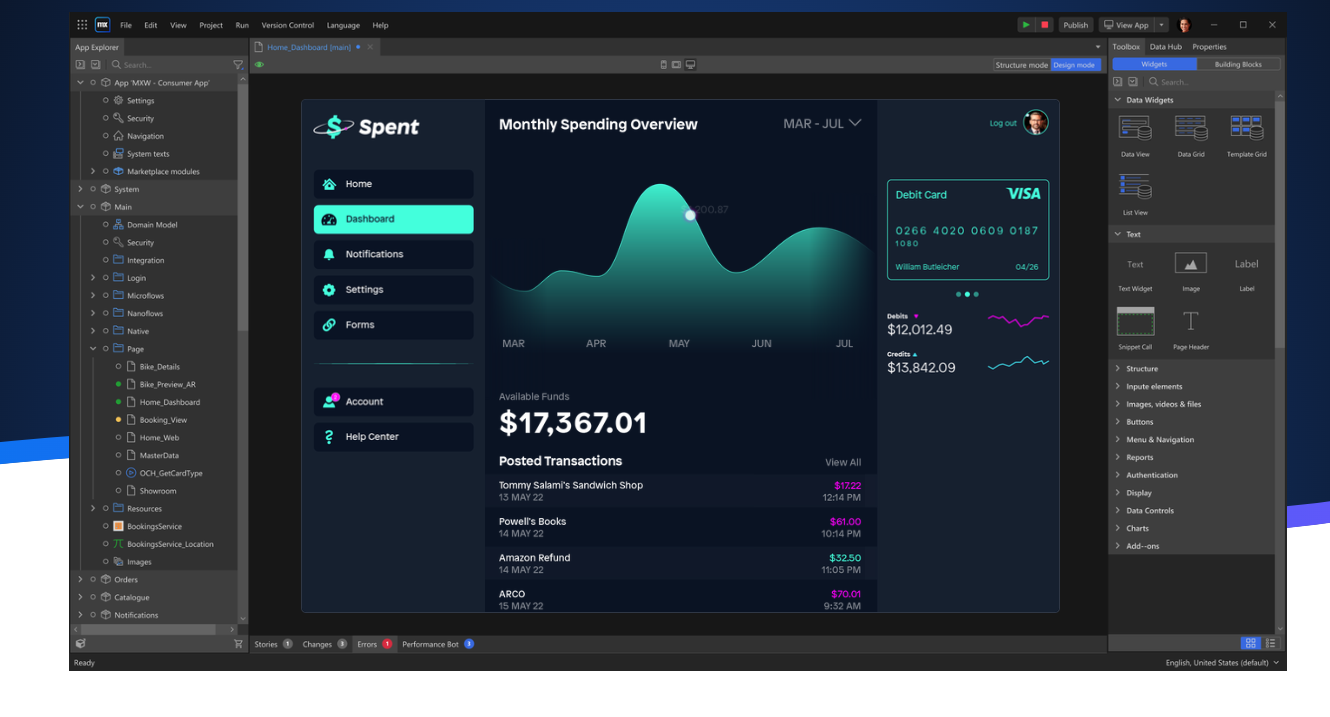Screen dimensions: 1330x717
Task: Switch to the Data Hub tab
Action: coord(1165,47)
